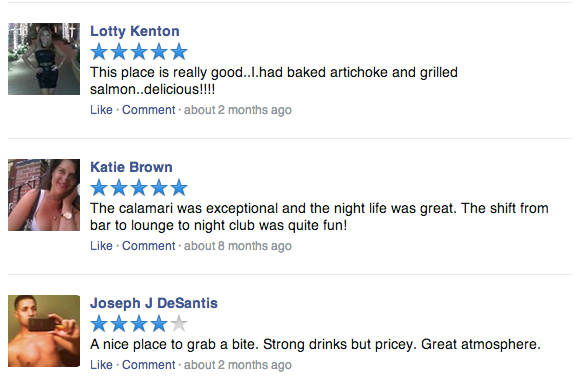
Task: Click the fifth star in Lotty Kenton's rating
Action: (179, 52)
